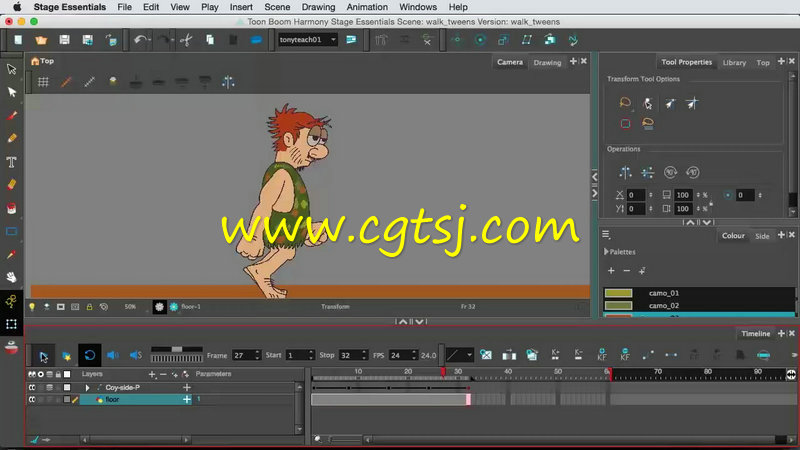Select the Lasso selection mode option
The width and height of the screenshot is (800, 450).
(626, 103)
